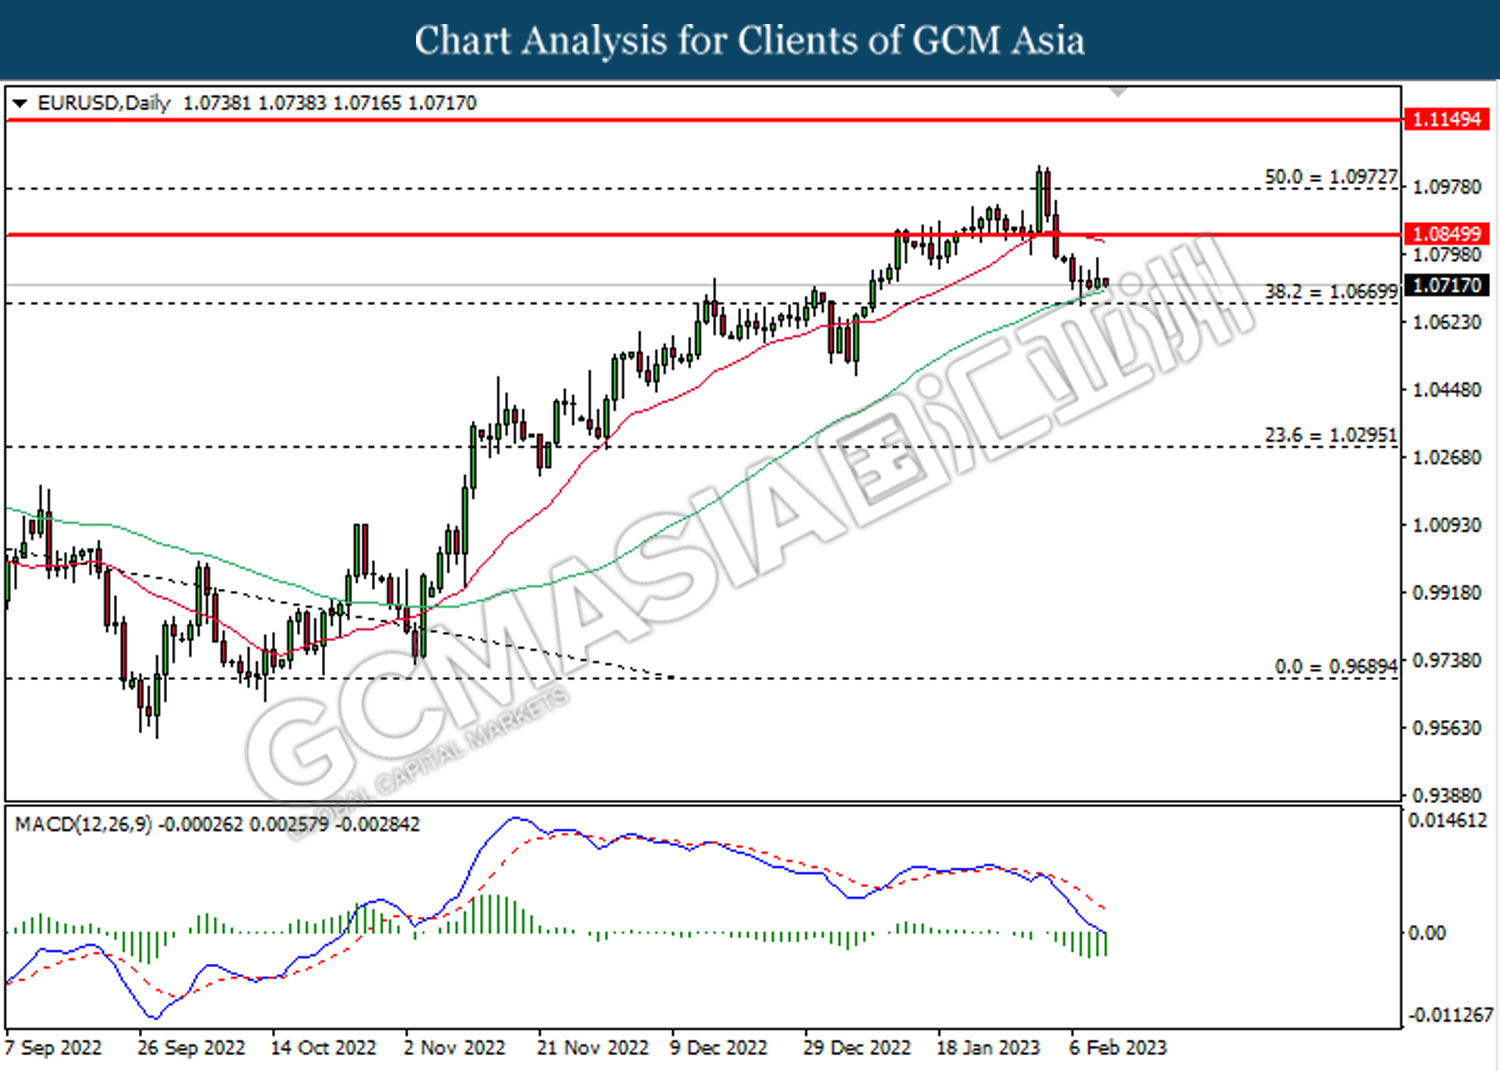Click the 0.99180 price axis value
The height and width of the screenshot is (1071, 1500).
1447,593
